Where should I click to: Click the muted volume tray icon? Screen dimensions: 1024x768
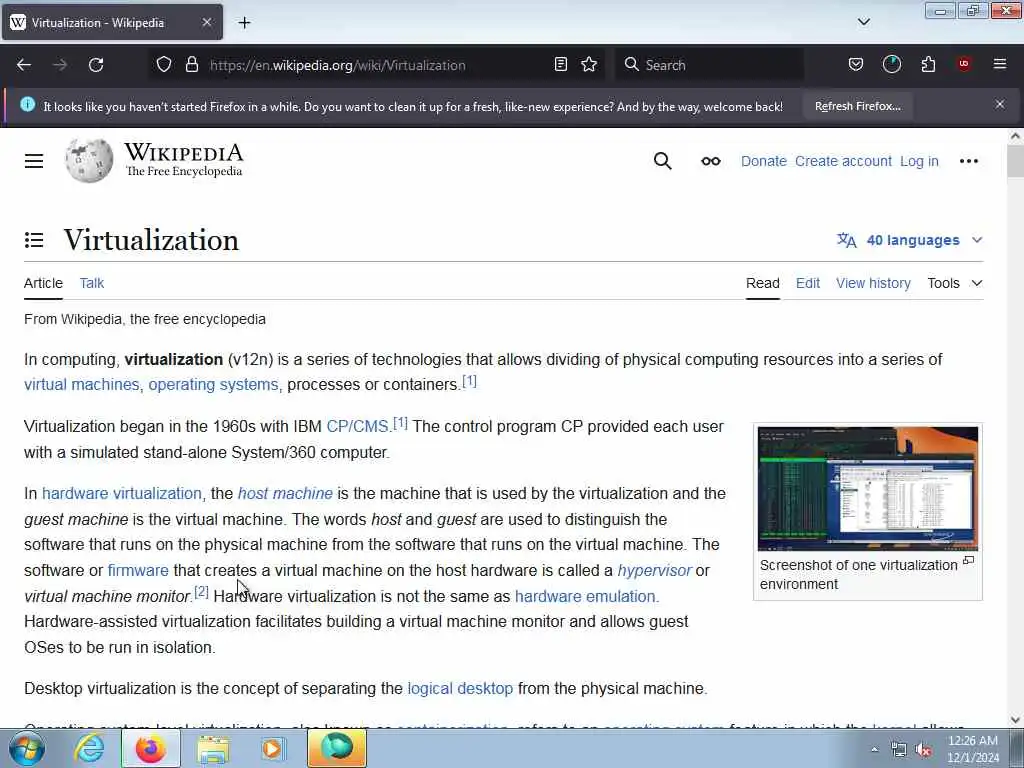click(x=923, y=750)
